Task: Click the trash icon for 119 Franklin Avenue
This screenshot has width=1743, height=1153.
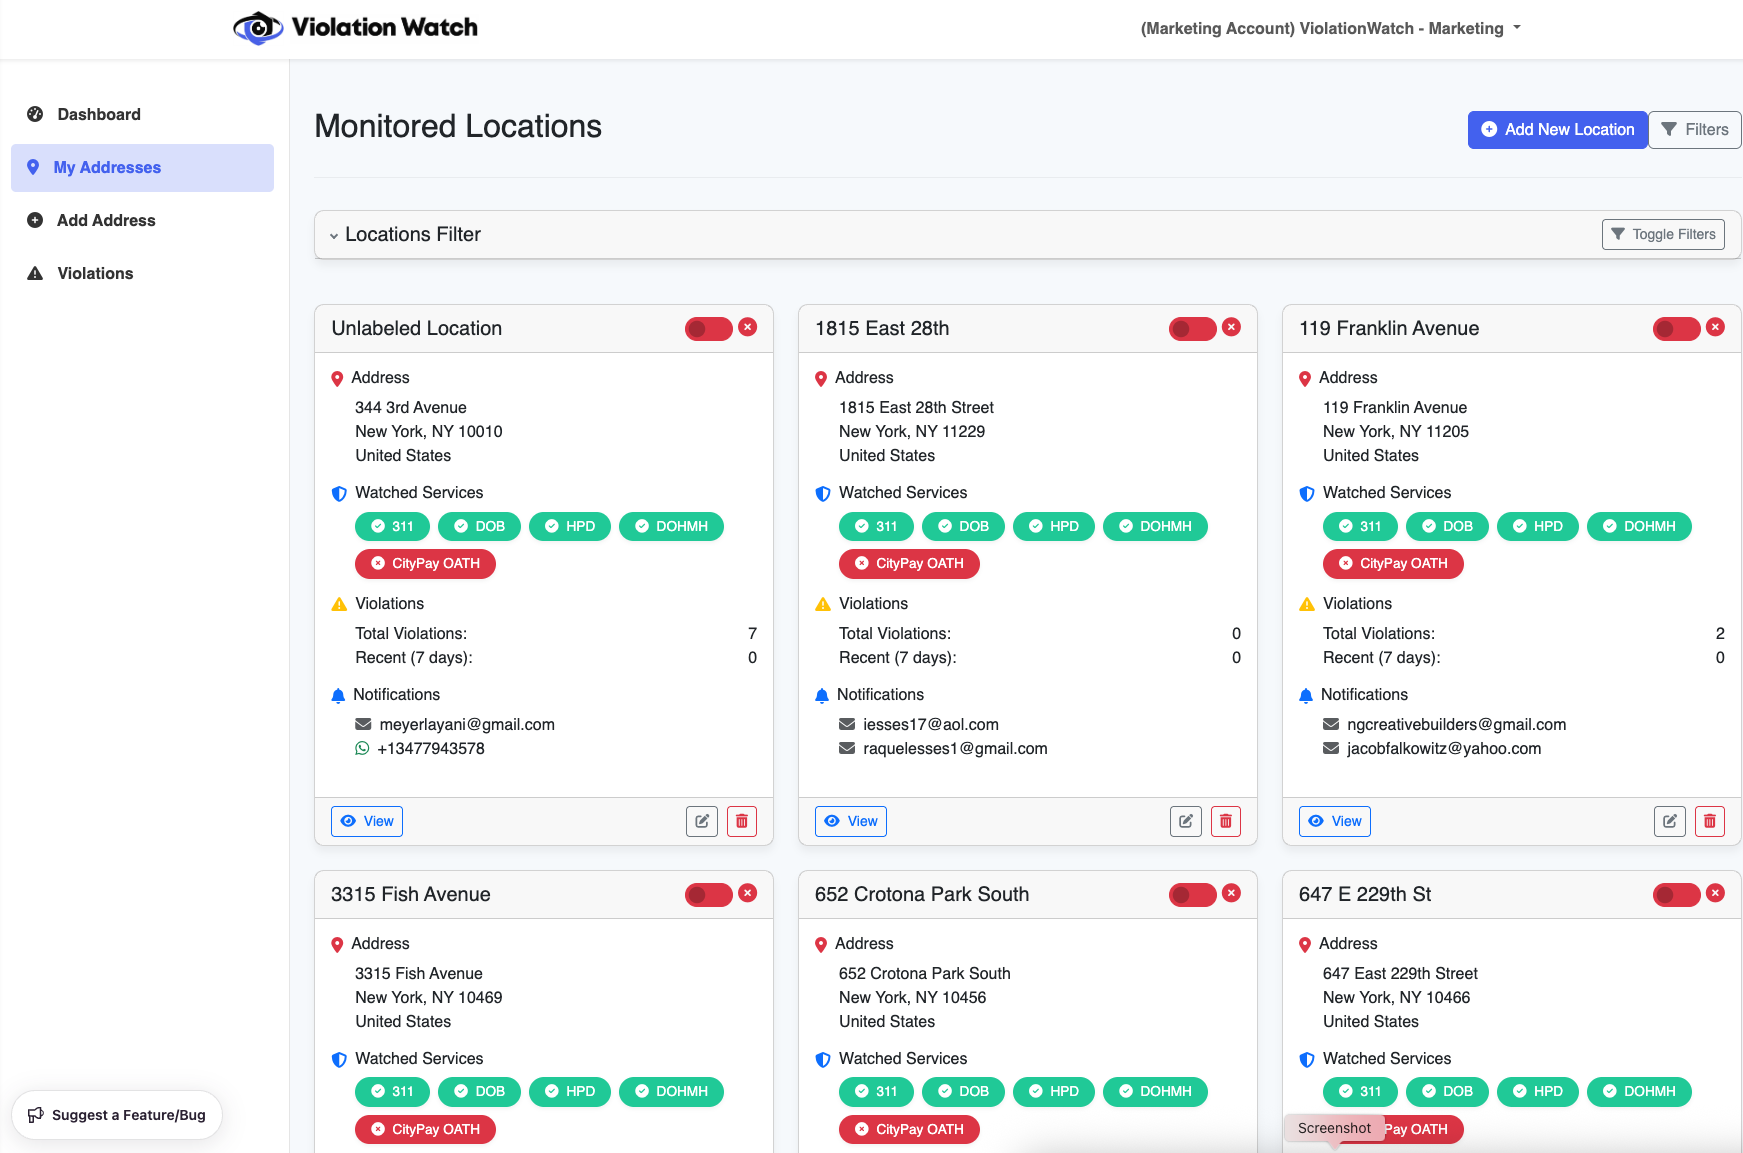Action: (x=1710, y=821)
